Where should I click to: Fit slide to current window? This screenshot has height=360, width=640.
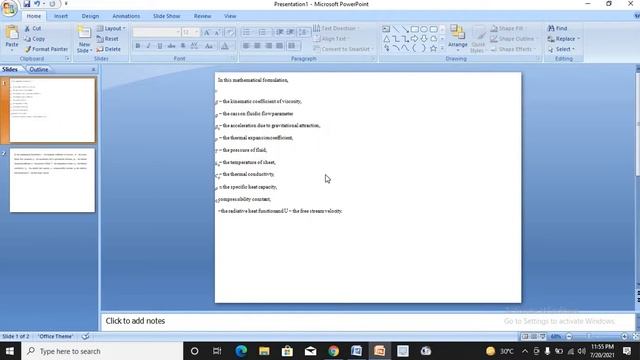[x=636, y=336]
